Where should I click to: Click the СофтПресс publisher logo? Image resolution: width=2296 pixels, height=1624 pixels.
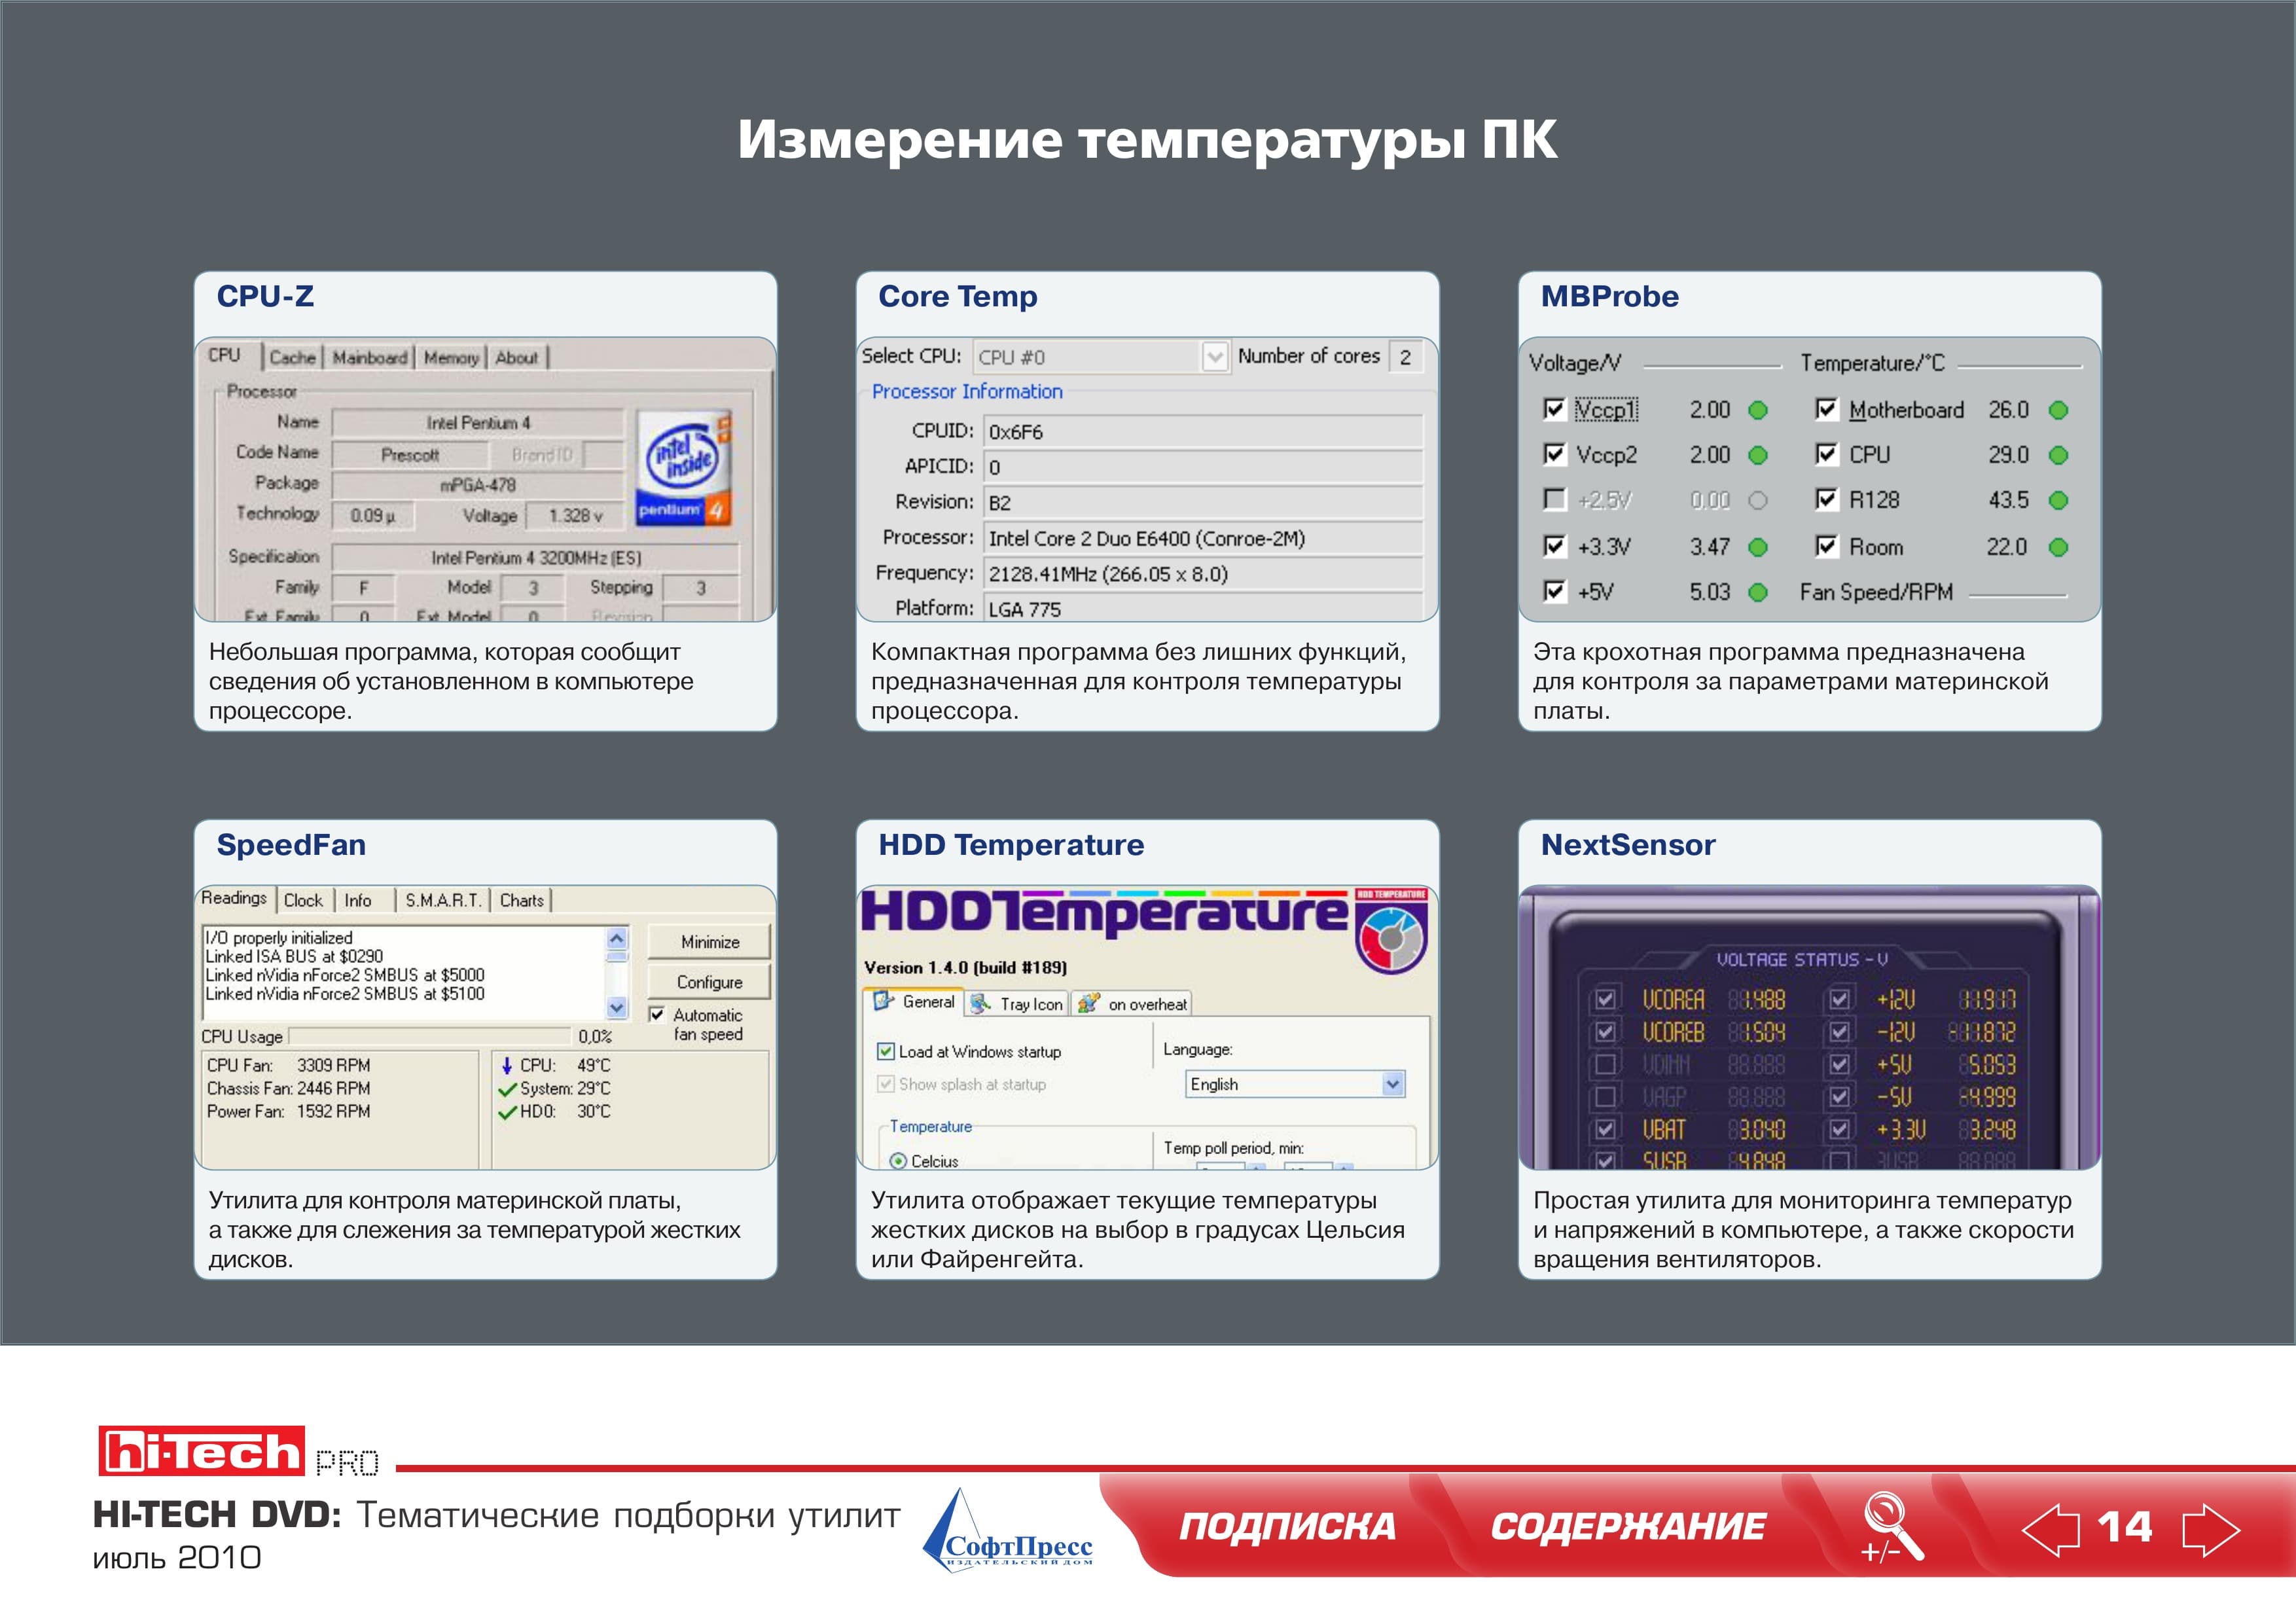coord(1007,1531)
